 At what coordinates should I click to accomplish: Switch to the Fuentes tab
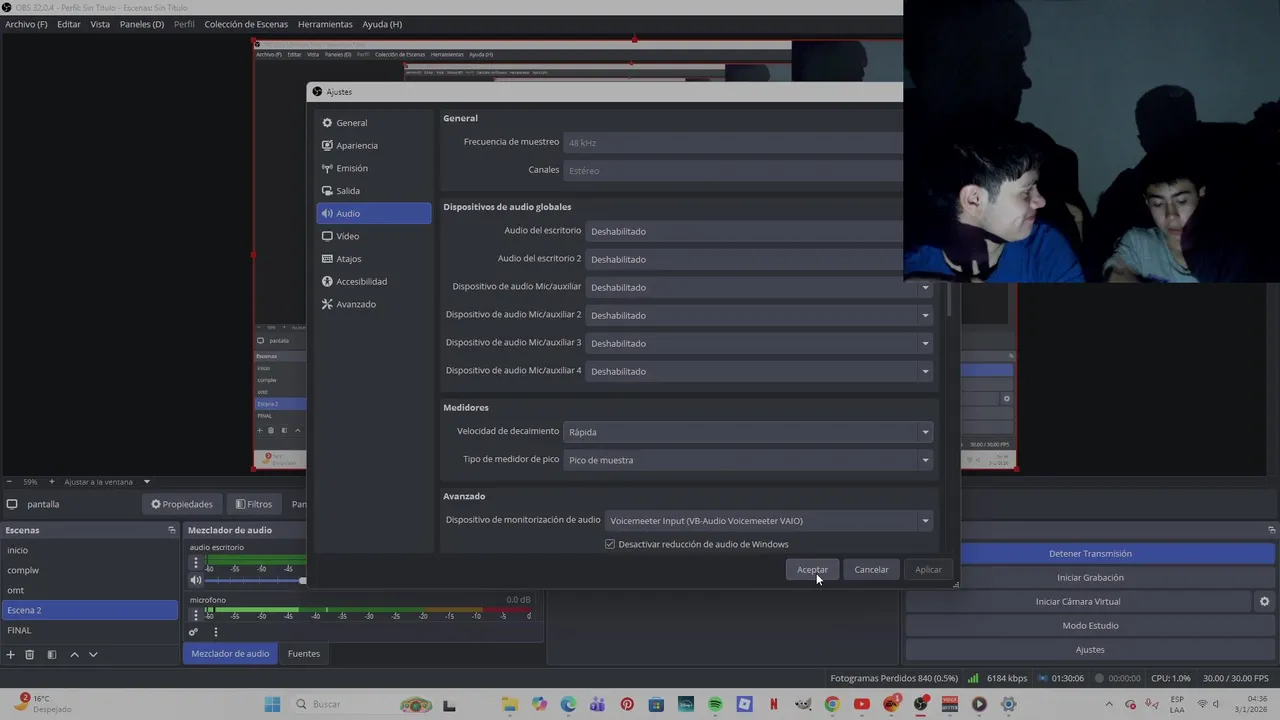(x=304, y=654)
